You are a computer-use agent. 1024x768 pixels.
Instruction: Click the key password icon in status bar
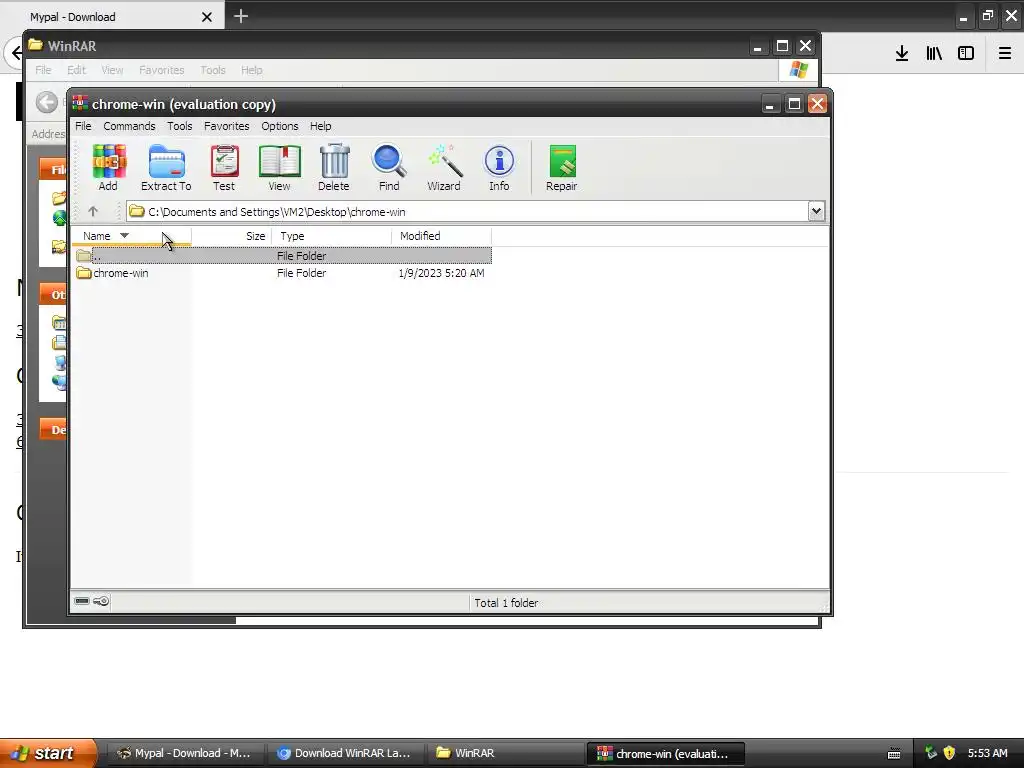(x=101, y=601)
